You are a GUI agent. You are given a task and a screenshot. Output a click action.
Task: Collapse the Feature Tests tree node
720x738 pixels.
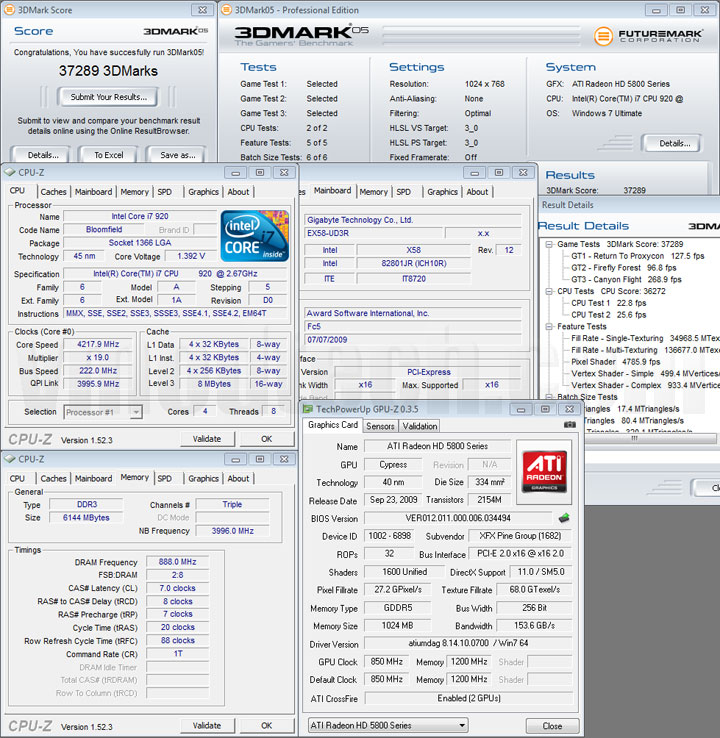549,327
